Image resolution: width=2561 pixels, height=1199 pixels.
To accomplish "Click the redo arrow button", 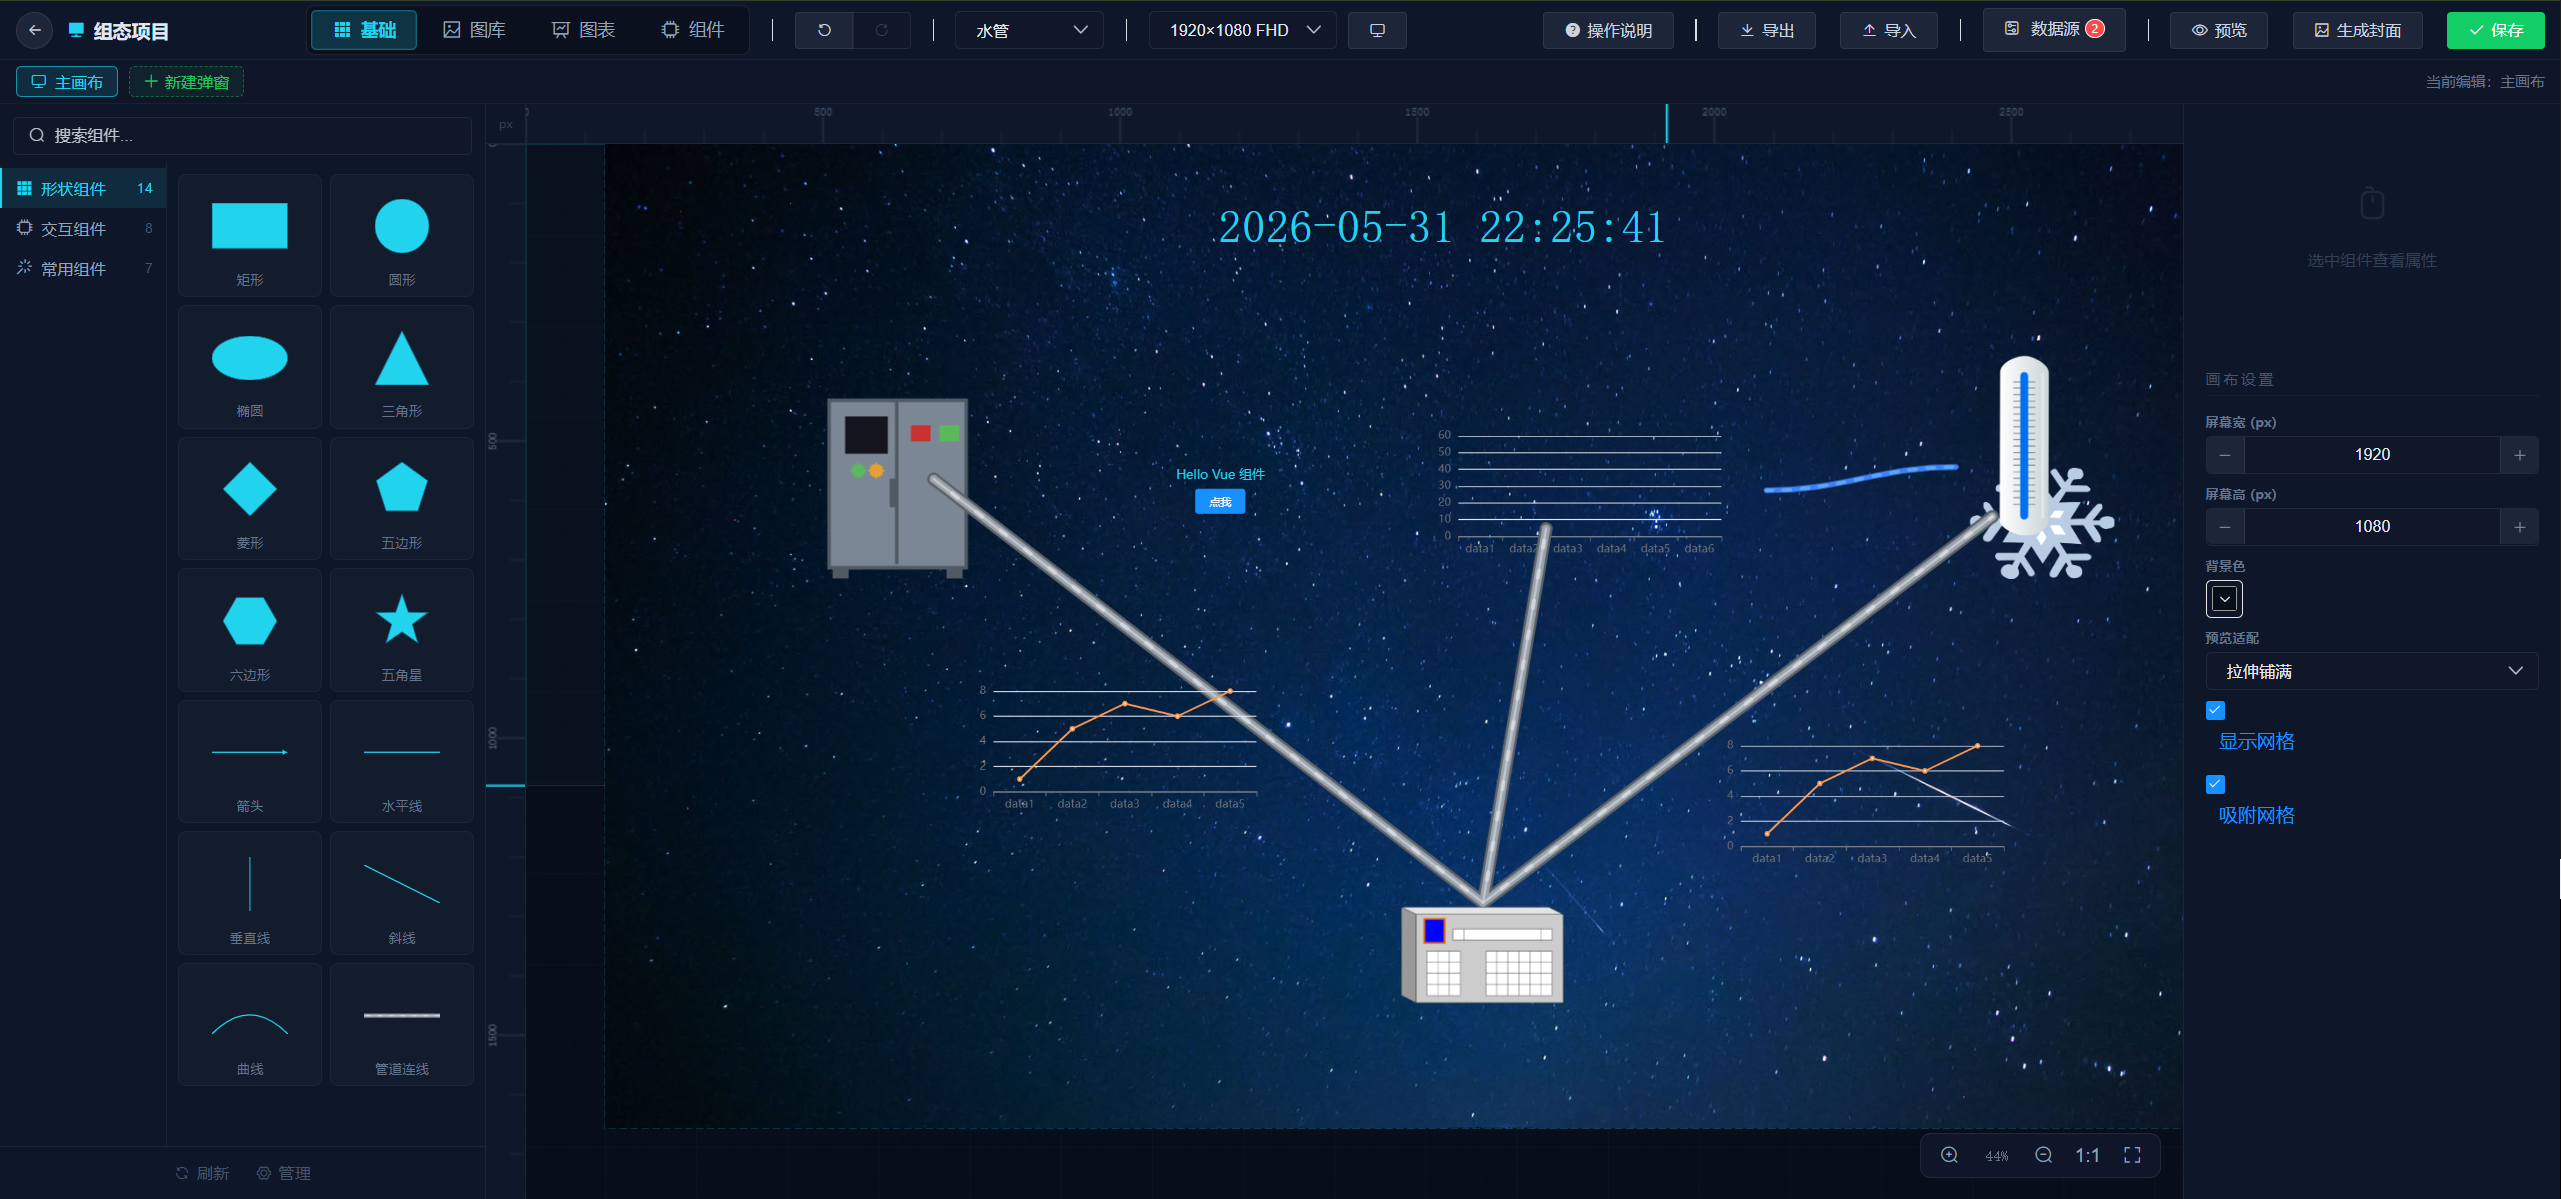I will (x=881, y=30).
